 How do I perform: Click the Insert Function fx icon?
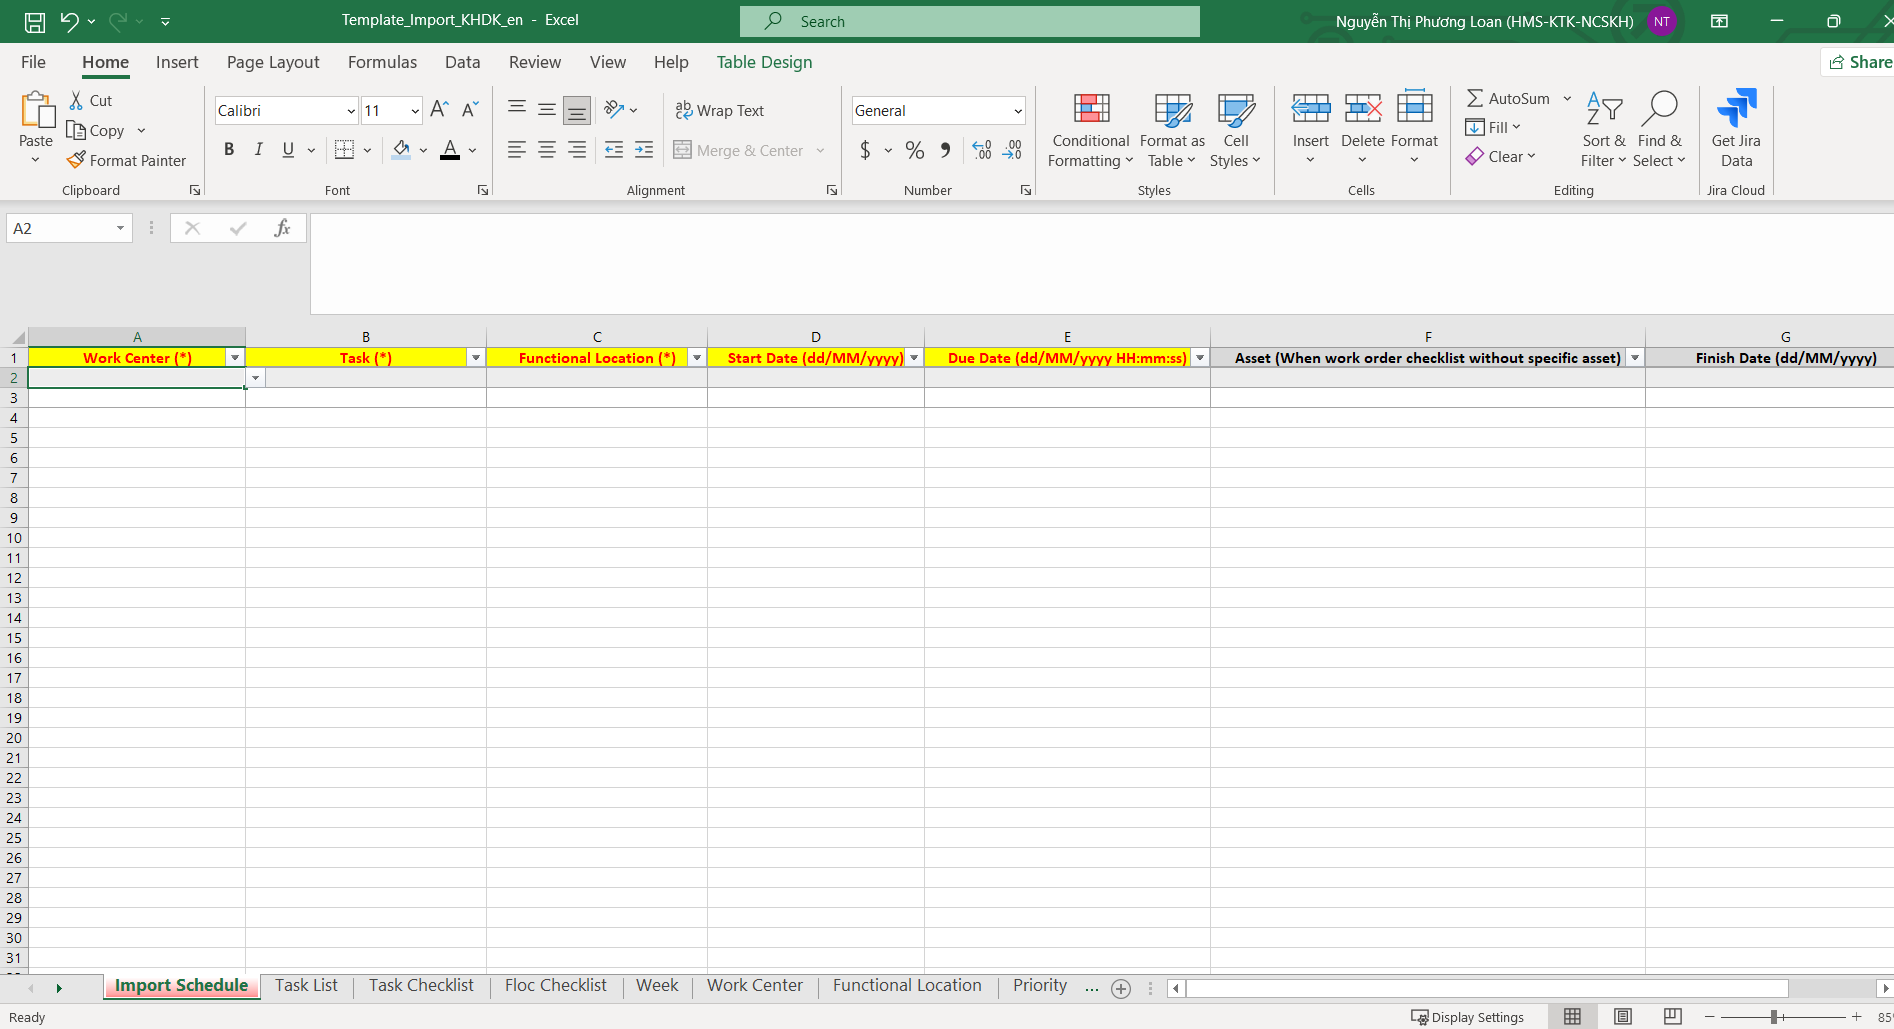coord(282,228)
